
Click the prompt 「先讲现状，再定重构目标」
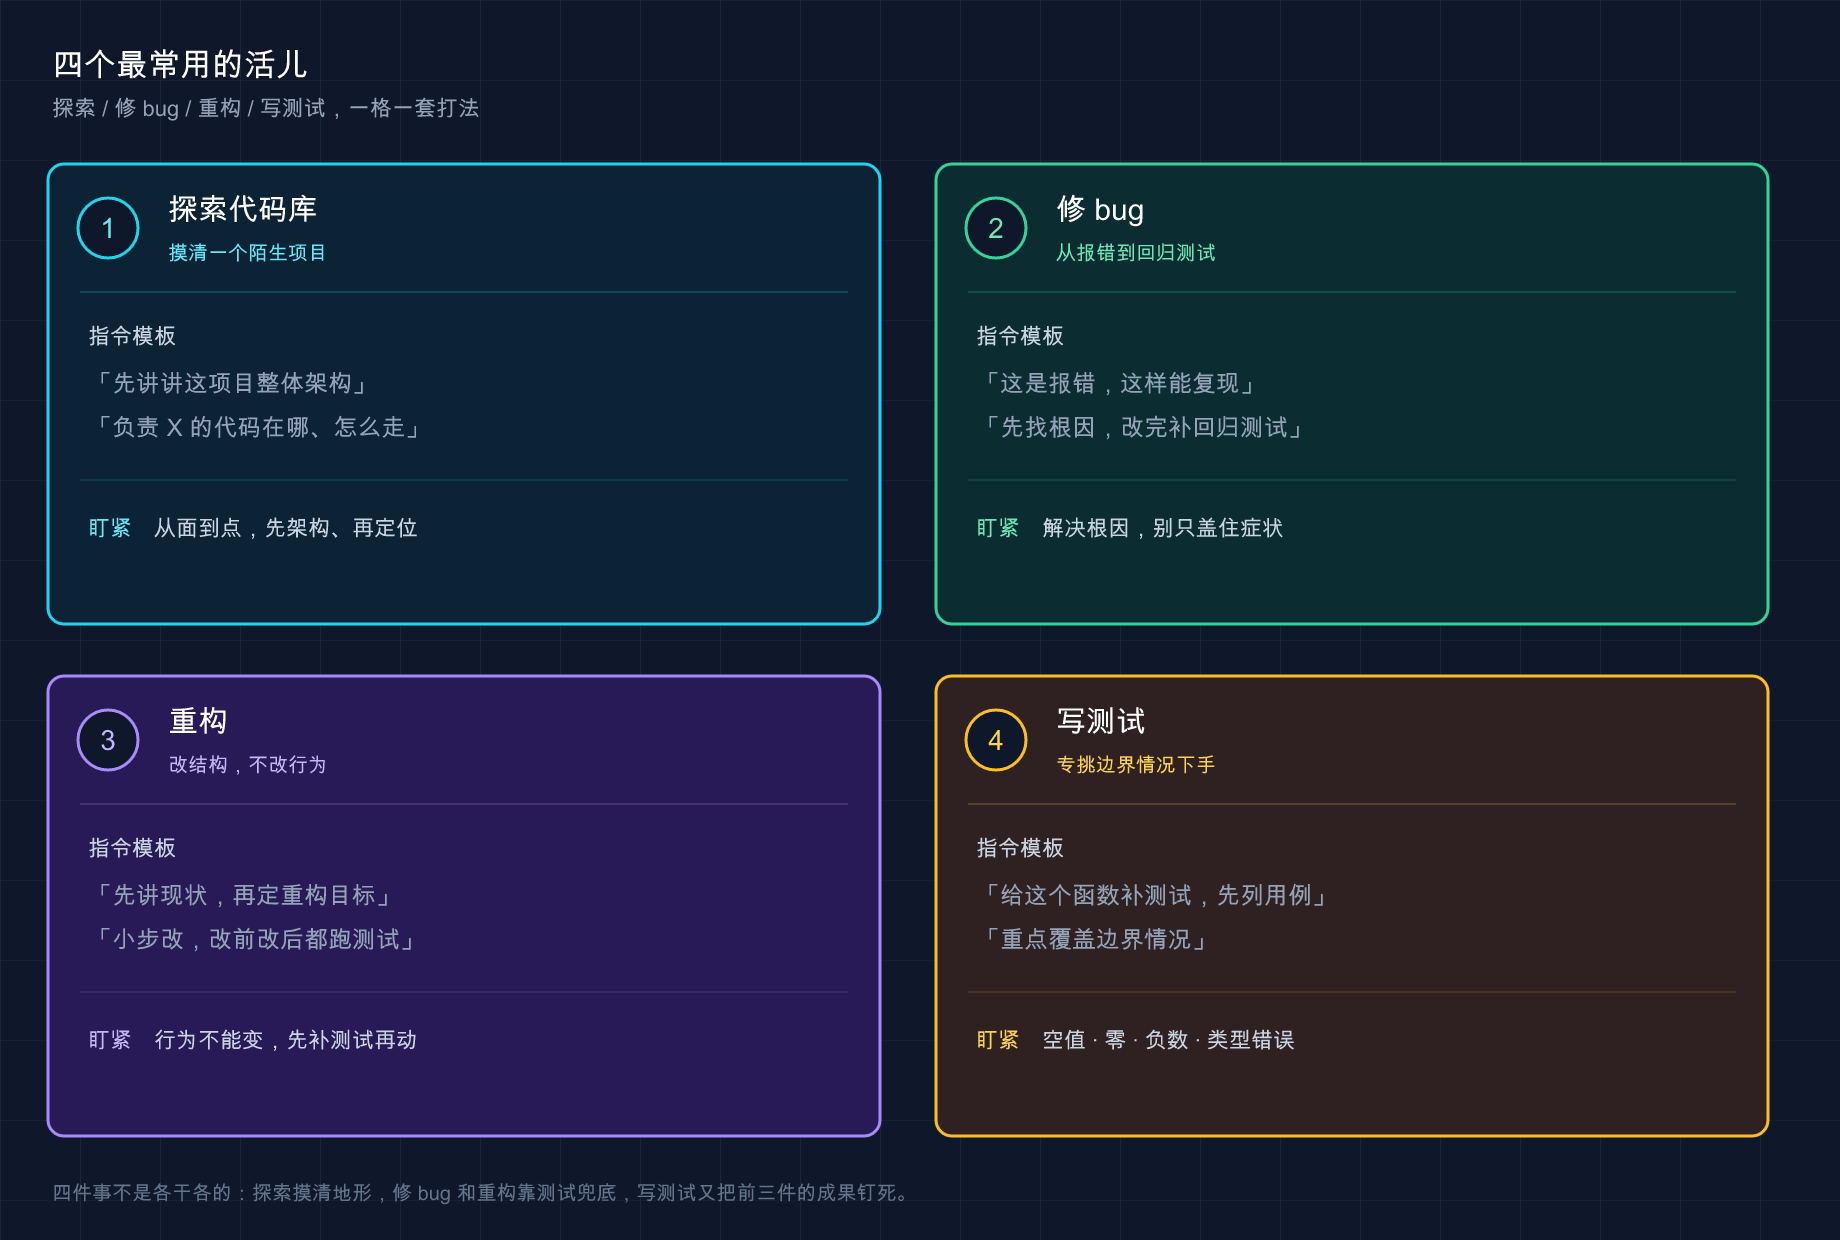coord(244,895)
